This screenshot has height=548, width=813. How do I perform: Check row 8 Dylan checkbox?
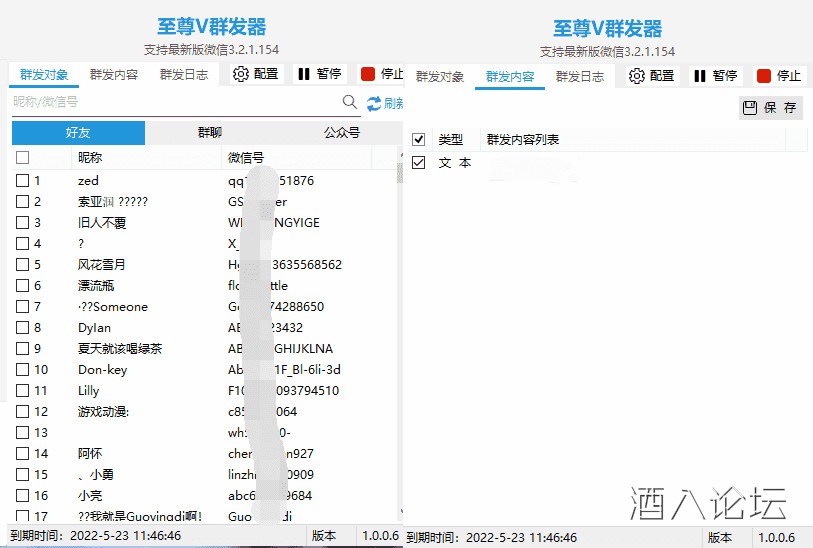[22, 328]
